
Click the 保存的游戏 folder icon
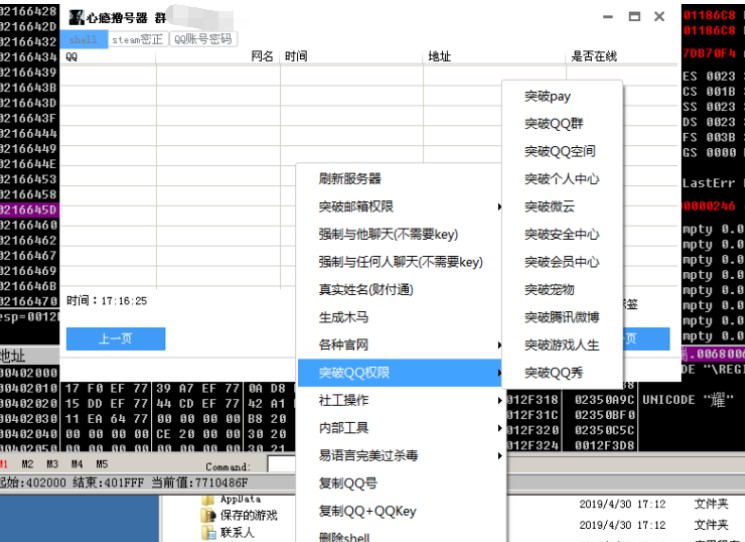coord(209,516)
